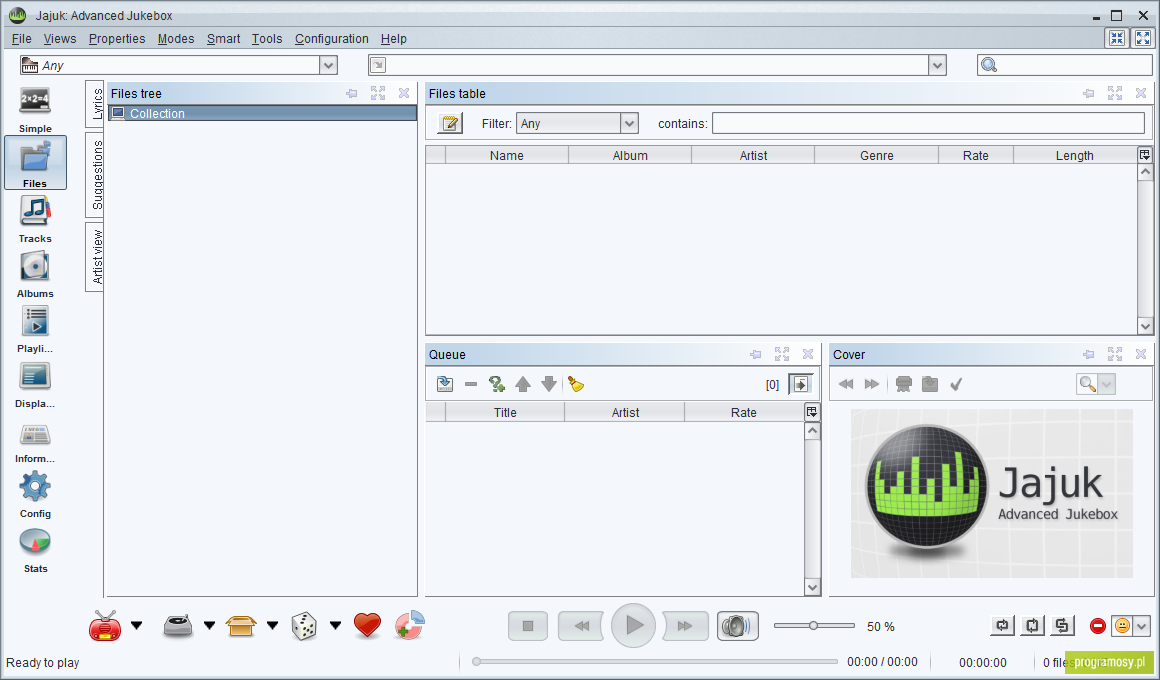Click the contains filter text field
This screenshot has width=1160, height=680.
(928, 124)
